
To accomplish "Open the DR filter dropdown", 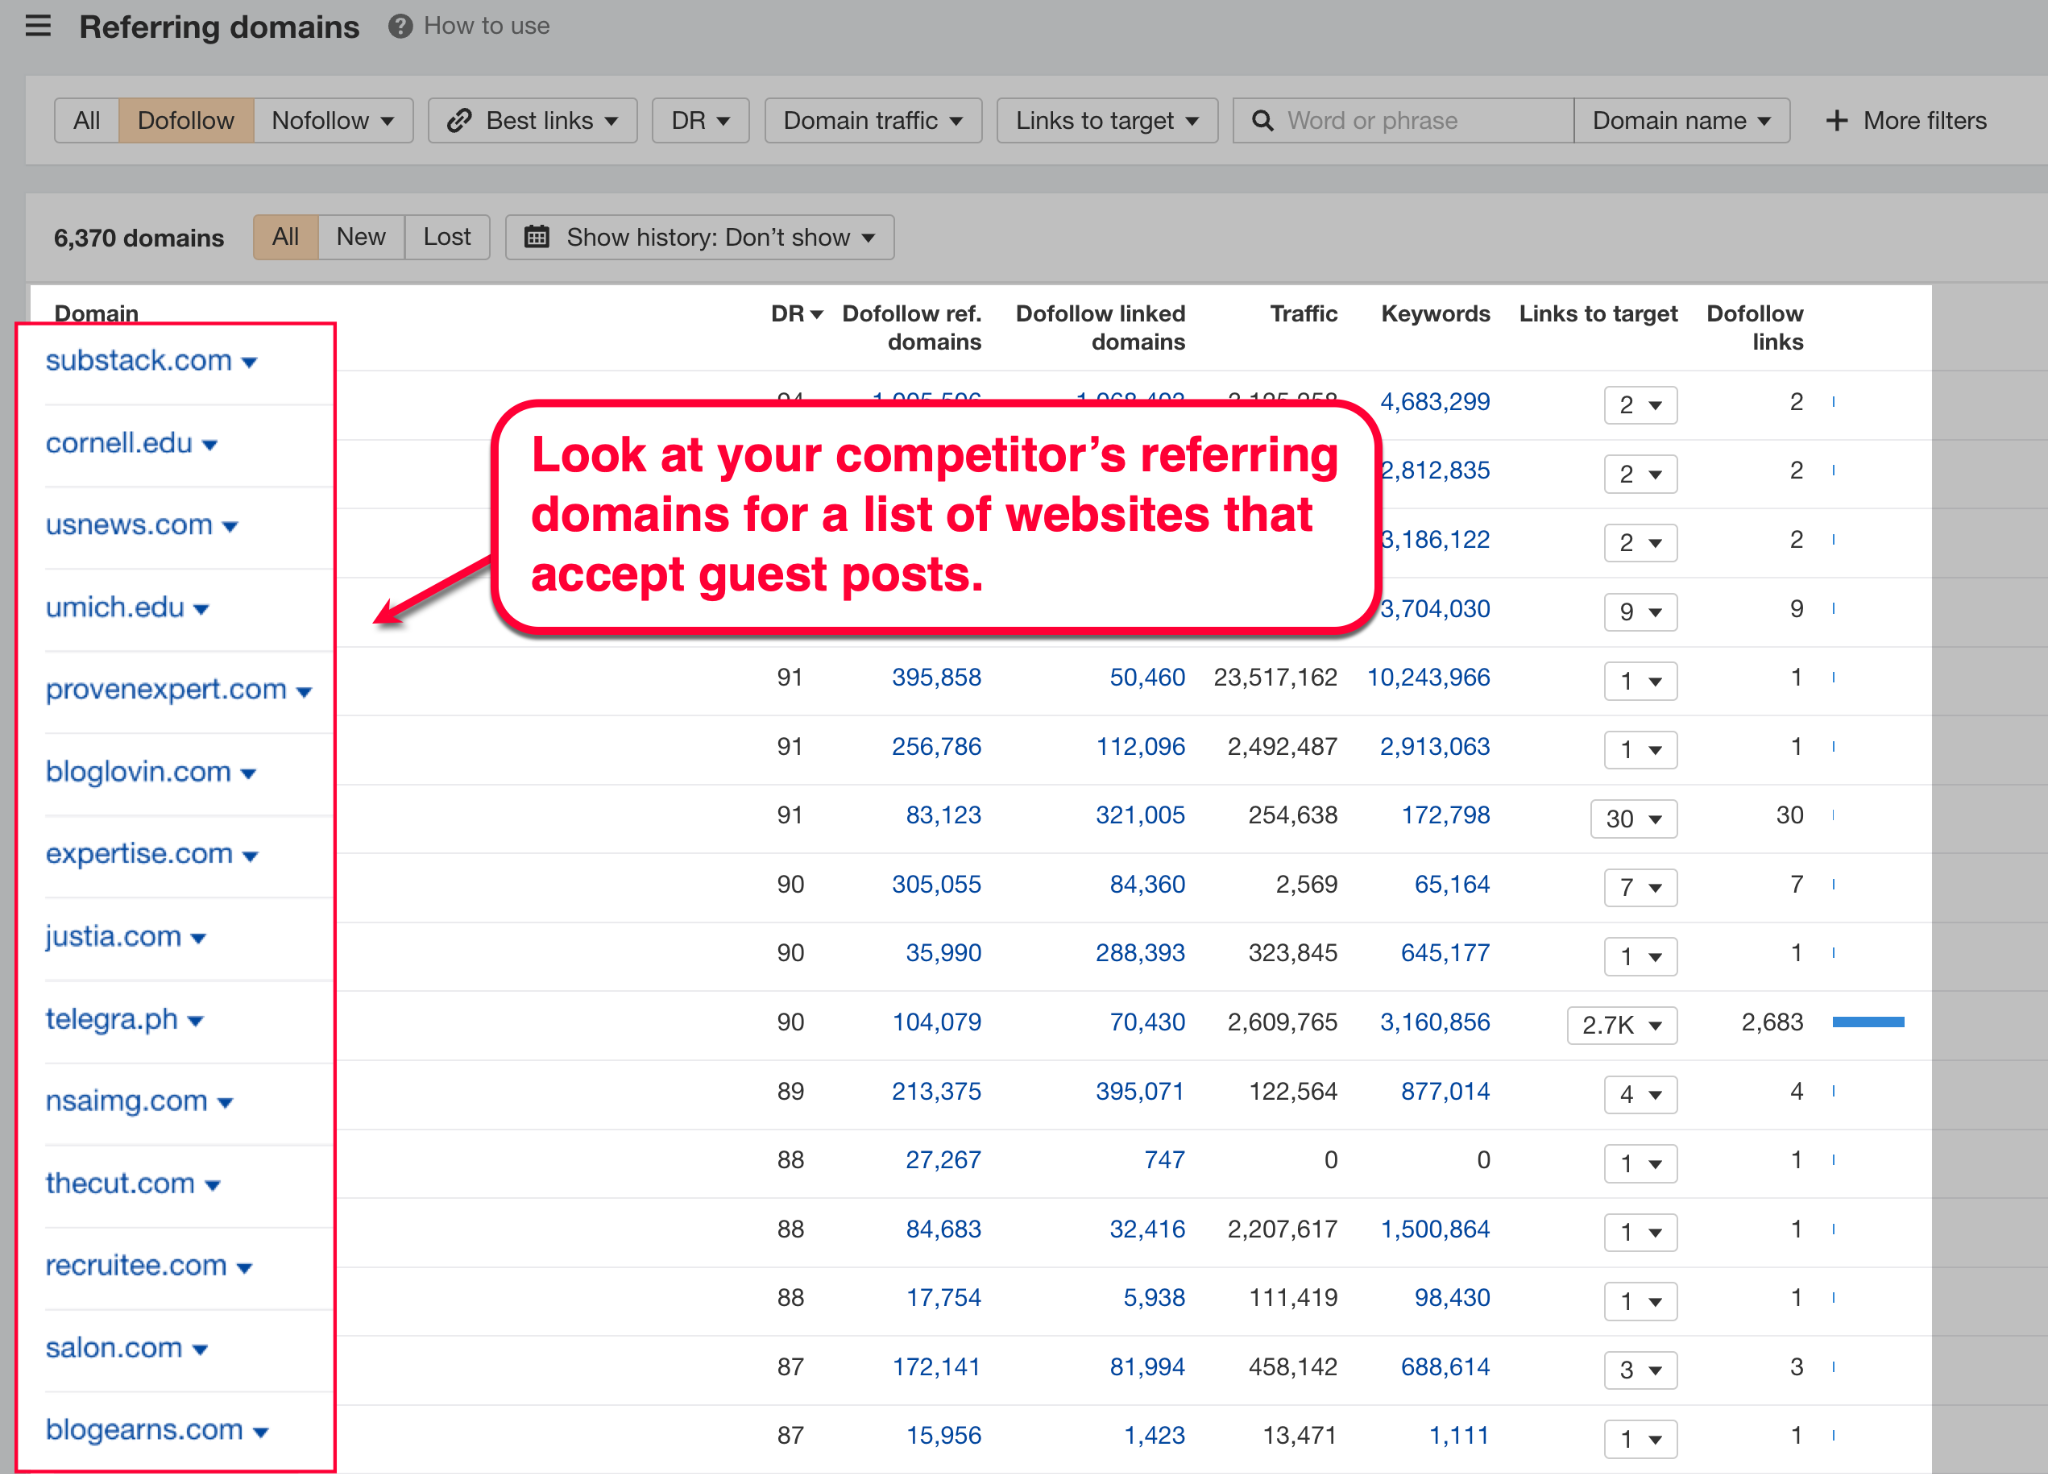I will coord(700,121).
